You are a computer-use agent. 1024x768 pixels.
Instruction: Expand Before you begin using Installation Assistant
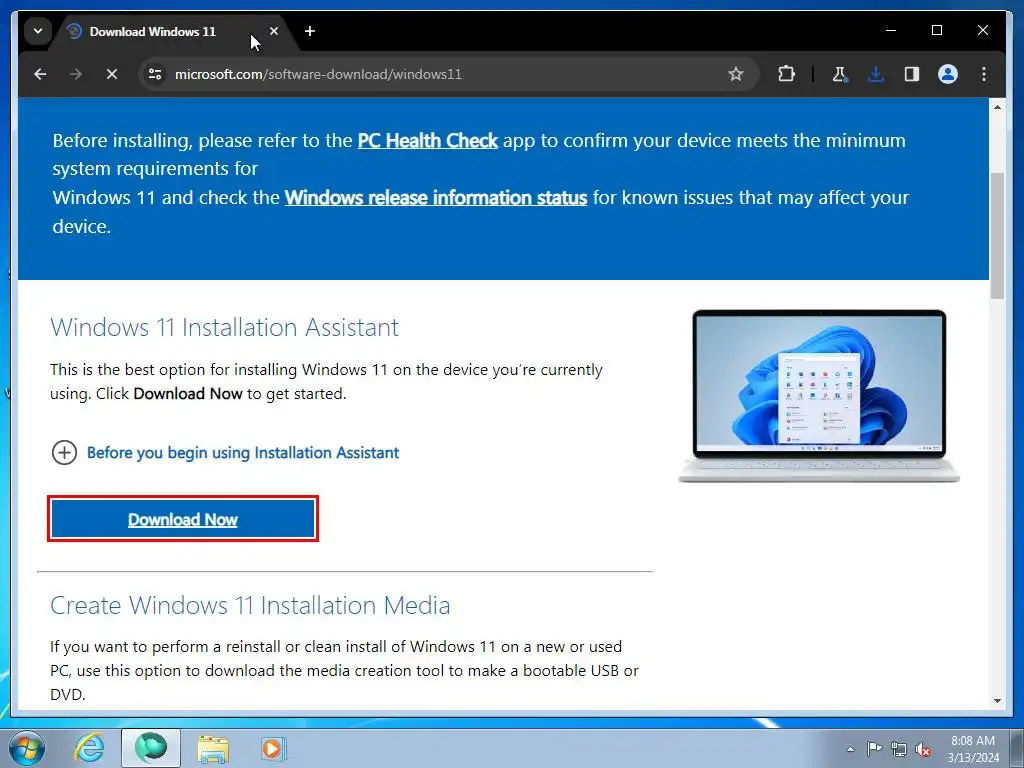pos(225,453)
